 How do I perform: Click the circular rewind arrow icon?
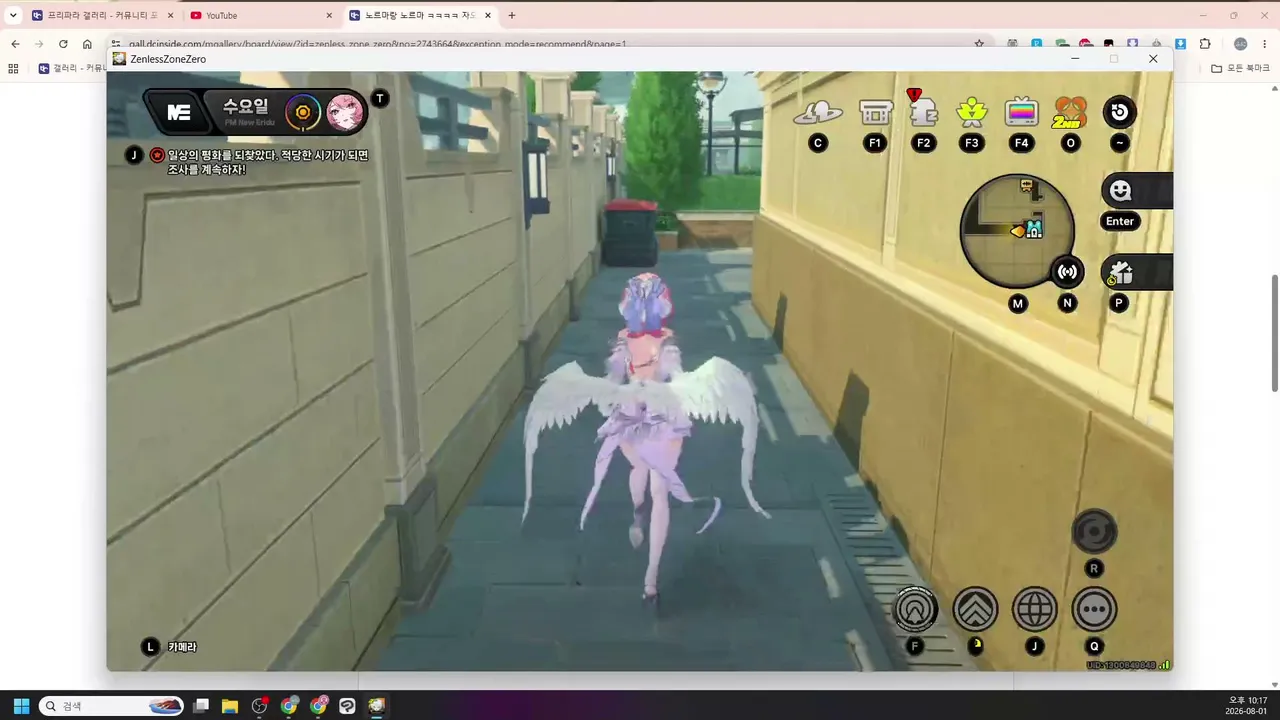[1119, 112]
